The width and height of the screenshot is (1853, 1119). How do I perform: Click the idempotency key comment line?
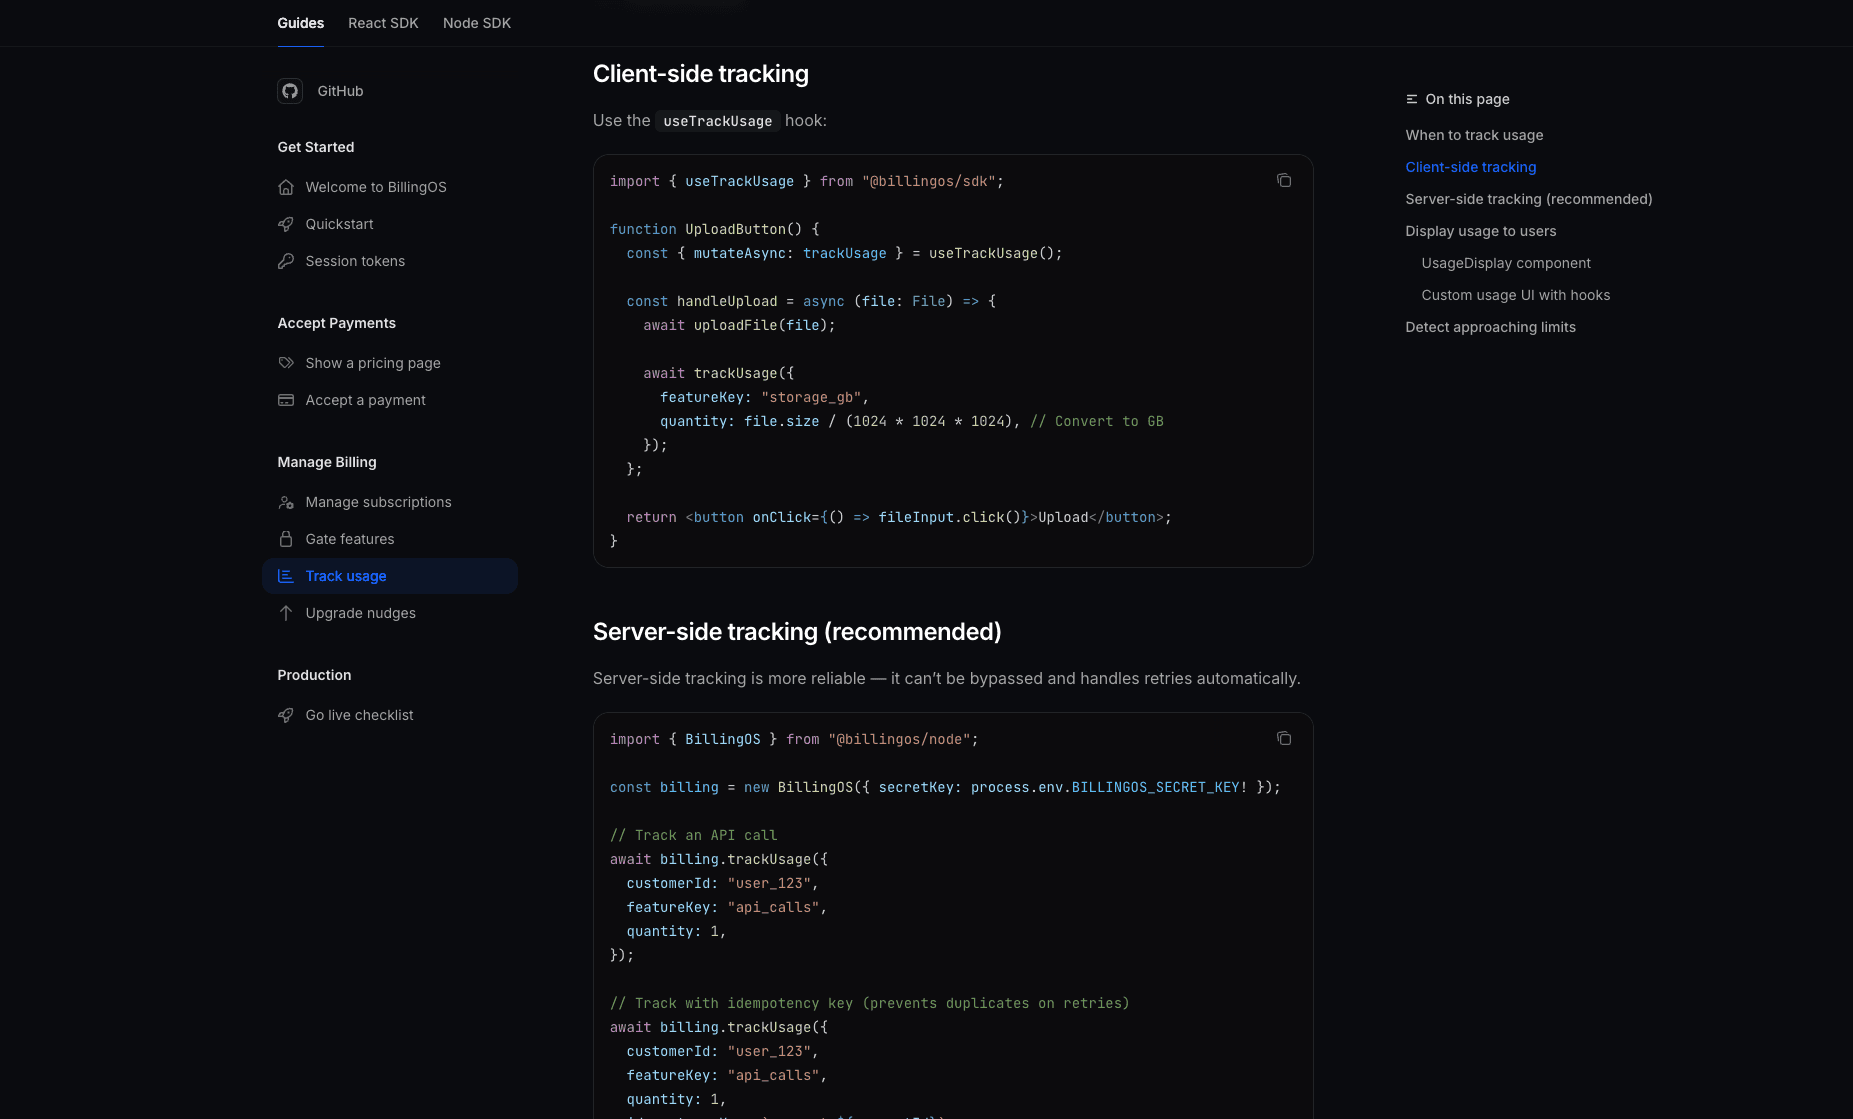click(x=870, y=1003)
